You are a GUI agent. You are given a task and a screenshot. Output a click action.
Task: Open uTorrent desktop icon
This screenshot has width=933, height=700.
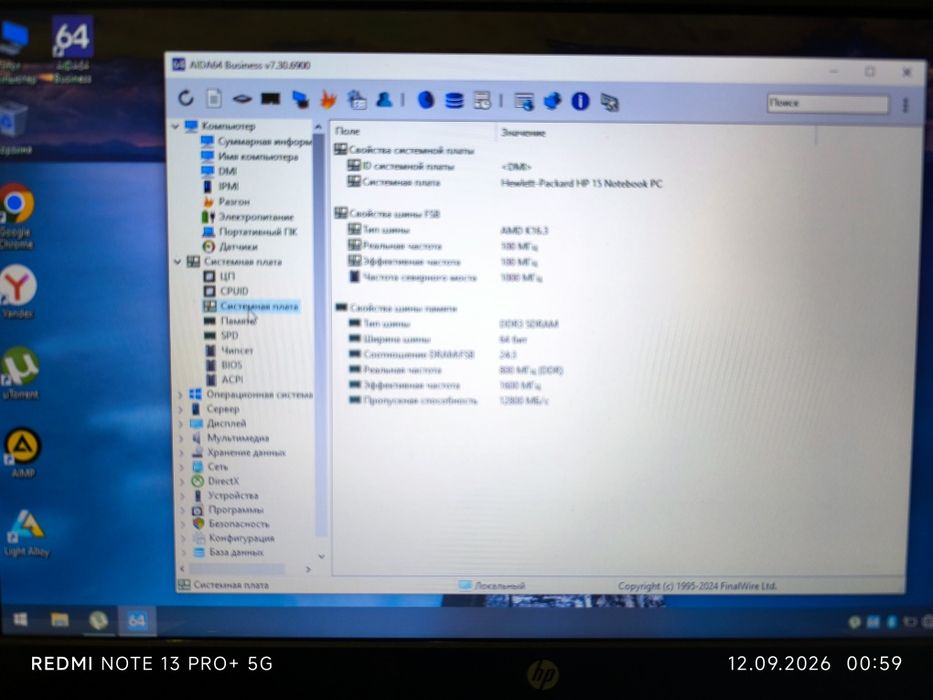tap(20, 373)
